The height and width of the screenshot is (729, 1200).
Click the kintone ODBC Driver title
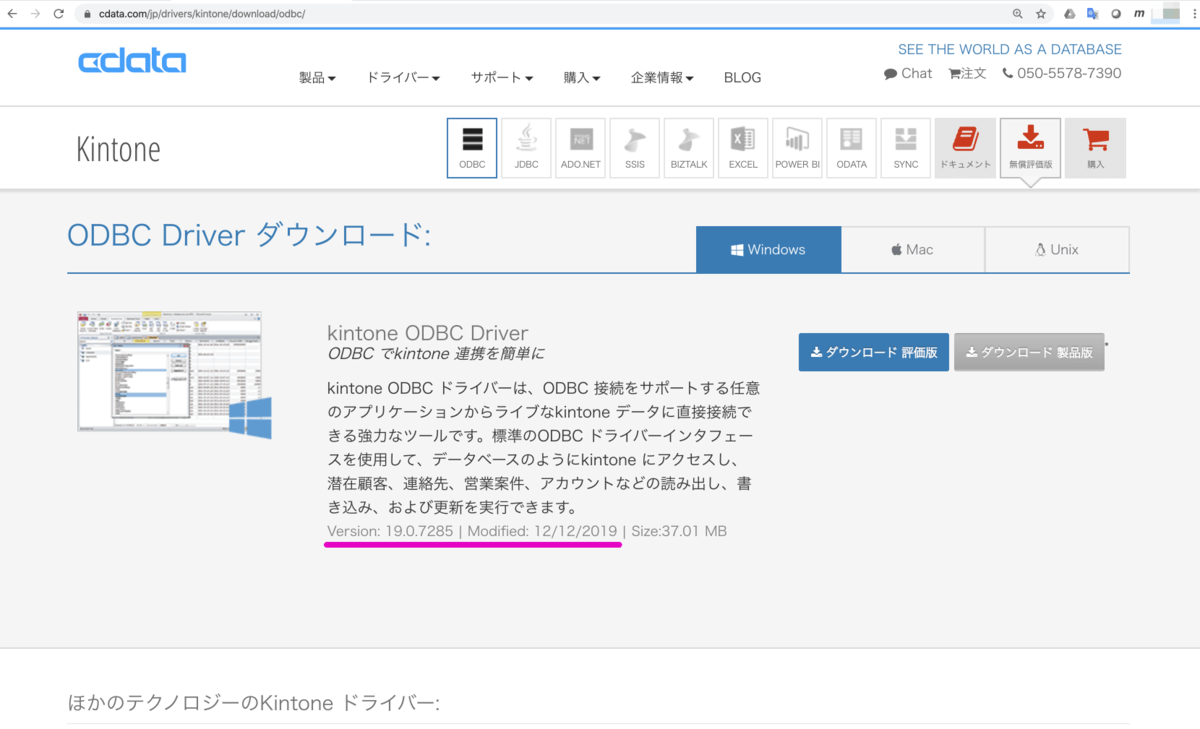[x=427, y=333]
